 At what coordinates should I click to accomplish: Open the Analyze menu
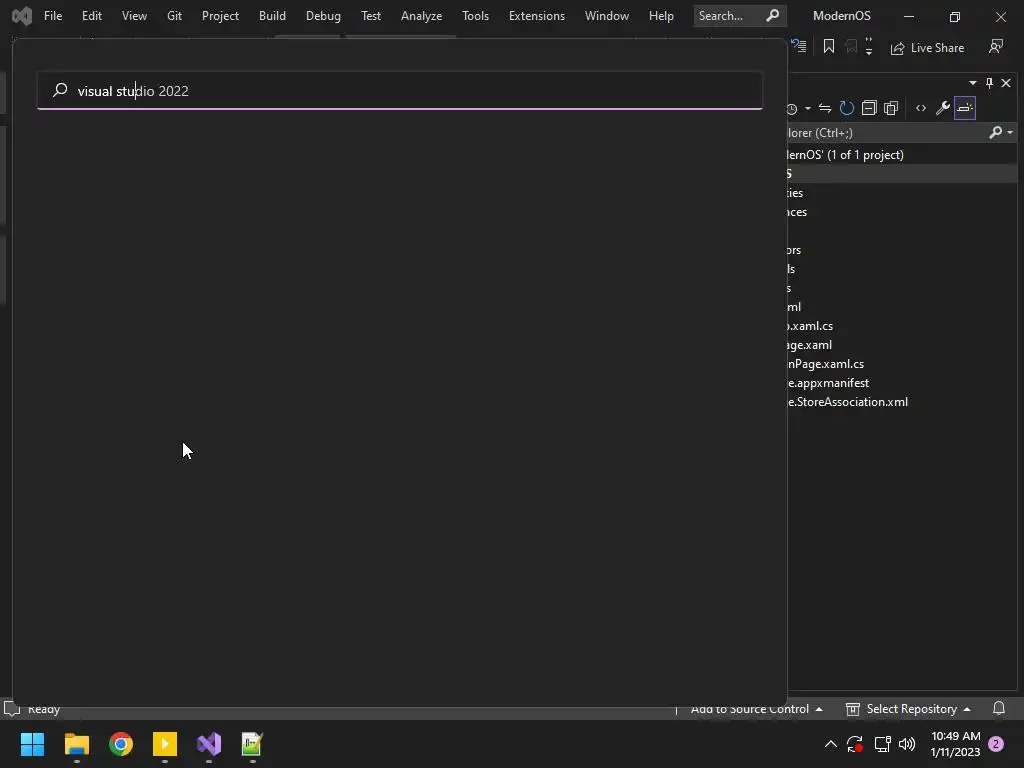[421, 16]
